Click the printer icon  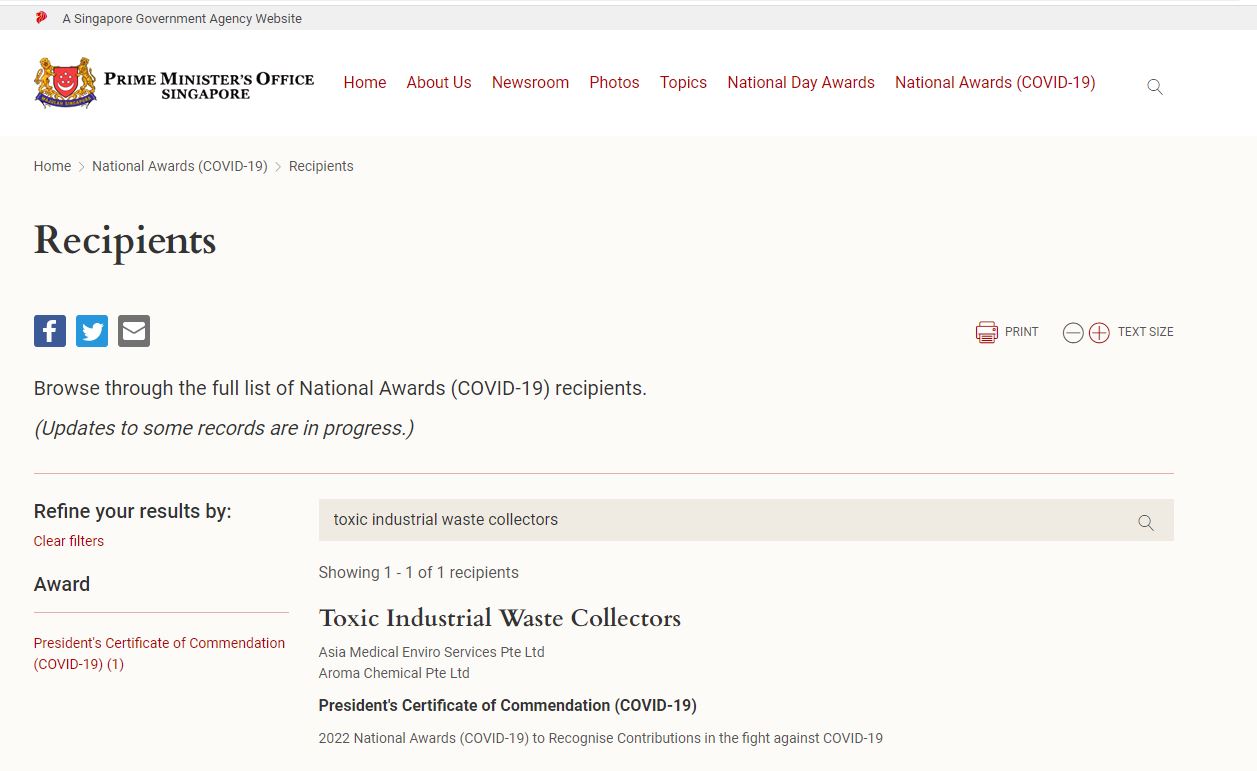point(987,332)
